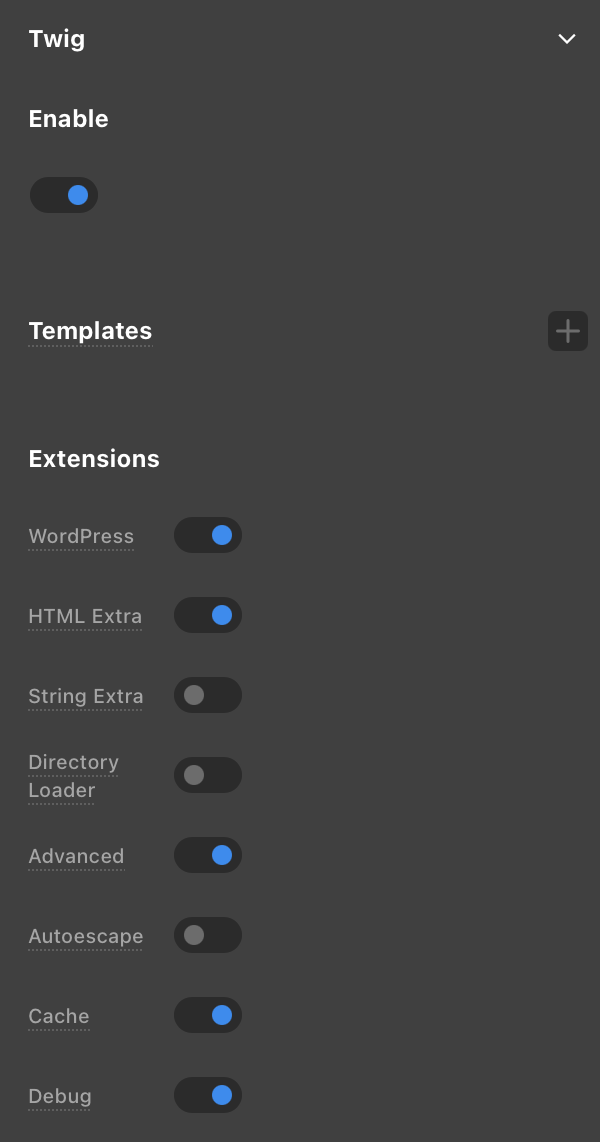Toggle the main Enable switch off
Image resolution: width=600 pixels, height=1142 pixels.
[64, 195]
